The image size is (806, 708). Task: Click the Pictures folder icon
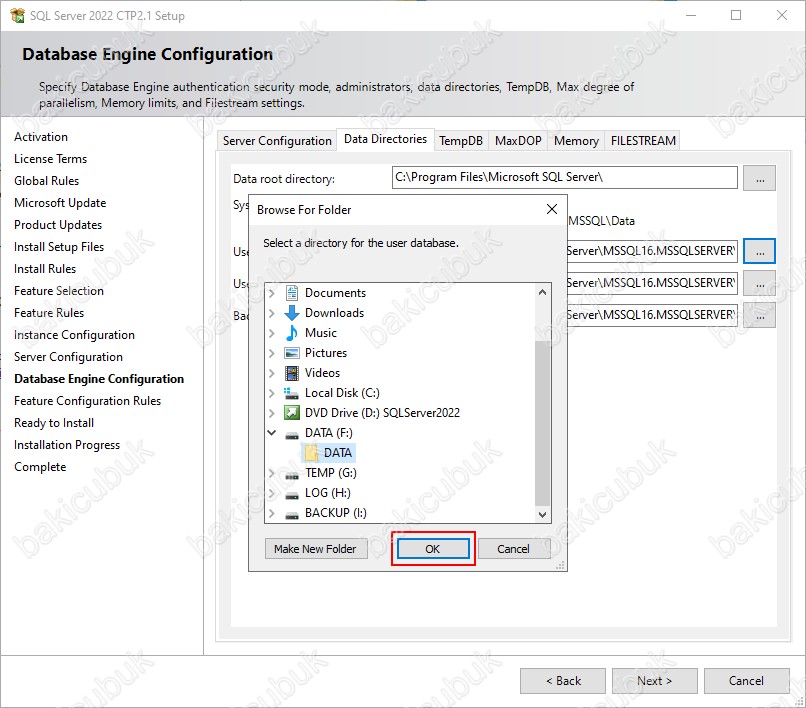[291, 353]
